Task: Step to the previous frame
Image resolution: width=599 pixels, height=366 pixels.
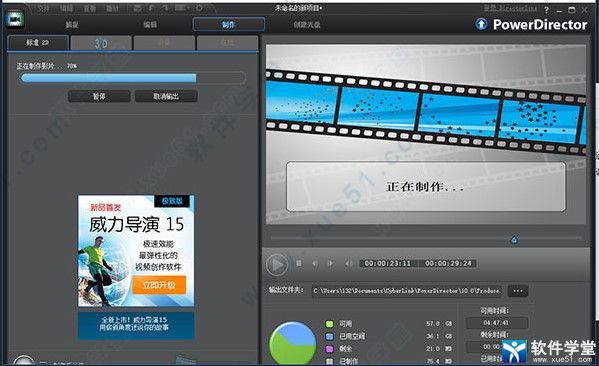Action: [315, 263]
